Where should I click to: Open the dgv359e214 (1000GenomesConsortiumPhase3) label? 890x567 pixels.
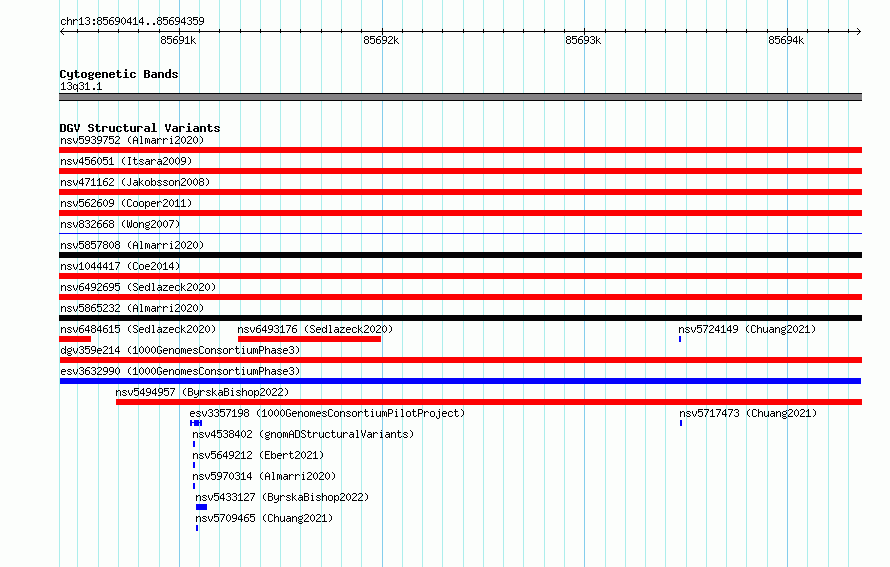tap(180, 350)
